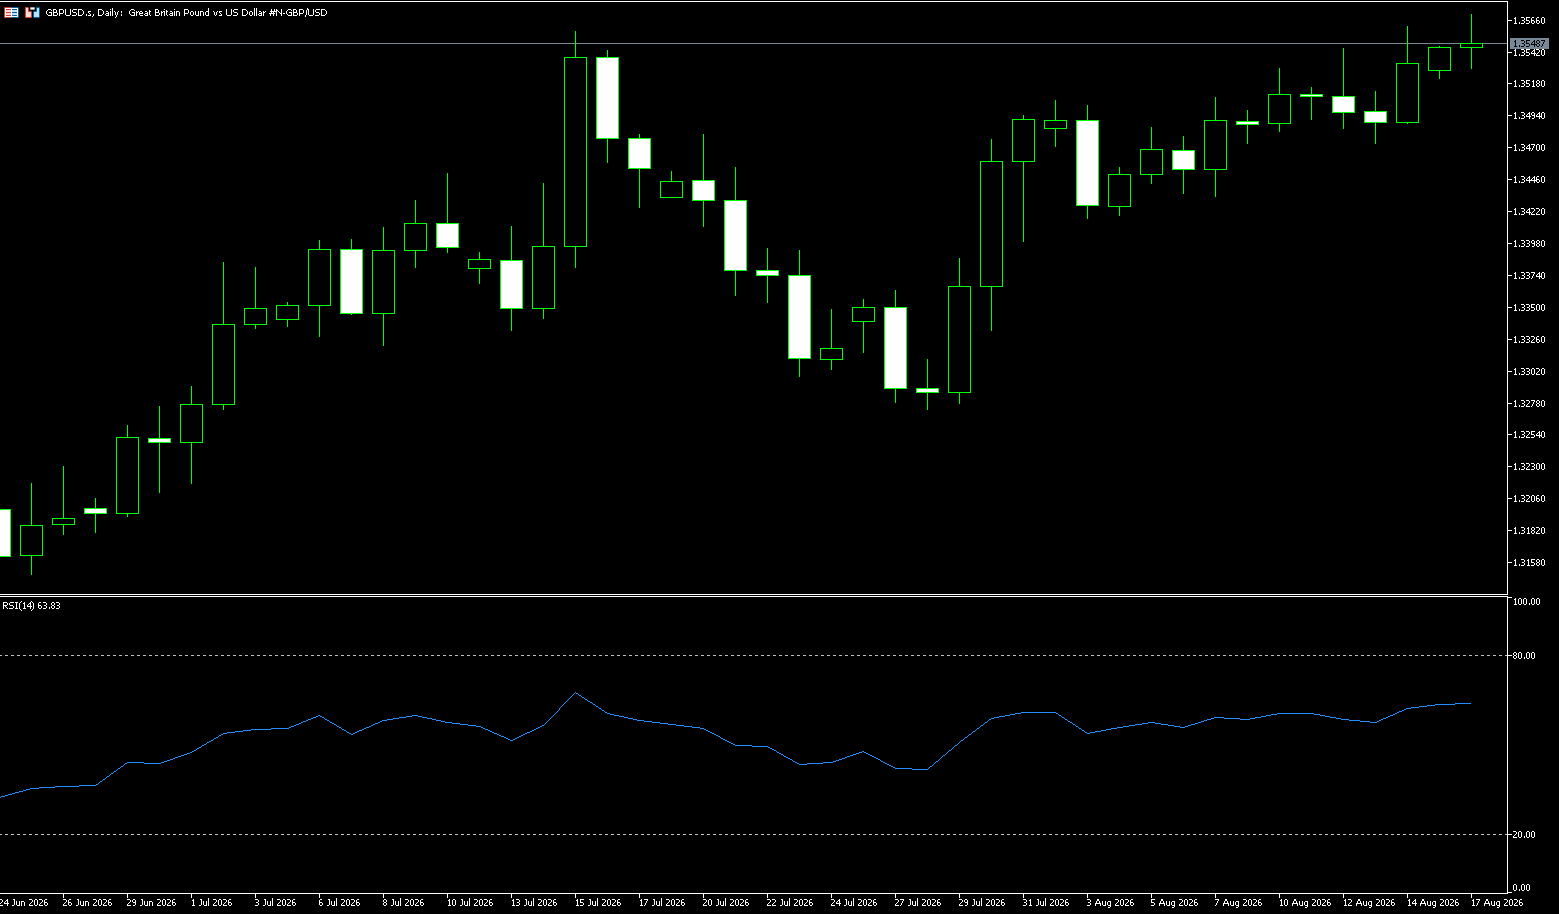Click the RSI(14) 63.83 indicator label

coord(31,605)
